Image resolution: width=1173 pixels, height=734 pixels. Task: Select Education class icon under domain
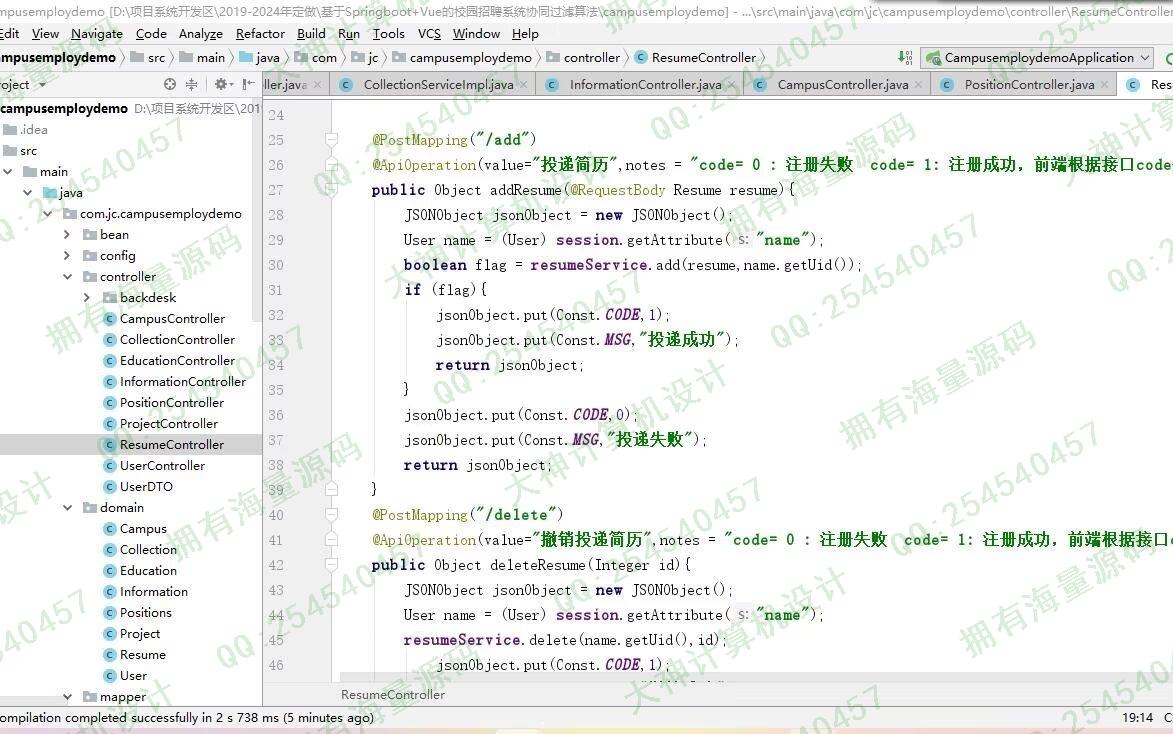click(109, 570)
